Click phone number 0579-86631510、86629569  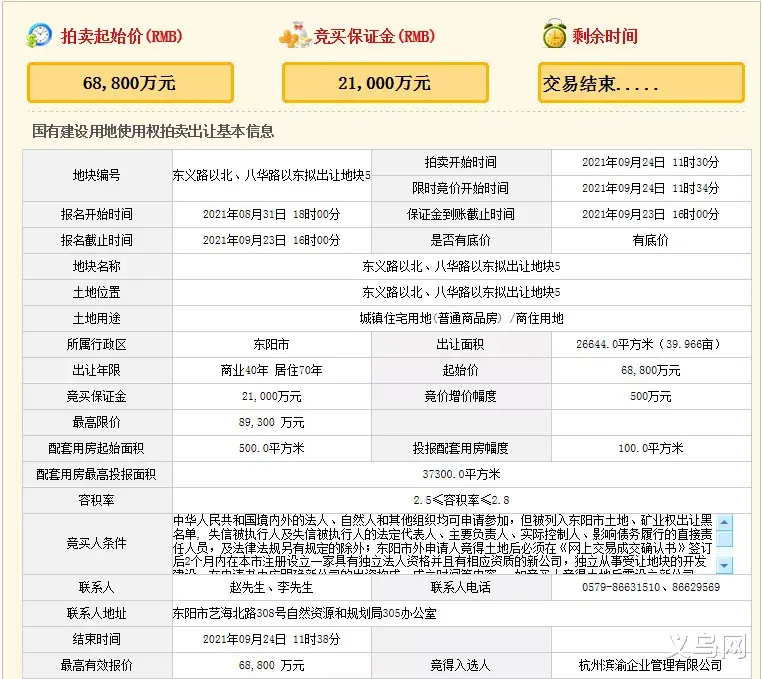click(651, 587)
